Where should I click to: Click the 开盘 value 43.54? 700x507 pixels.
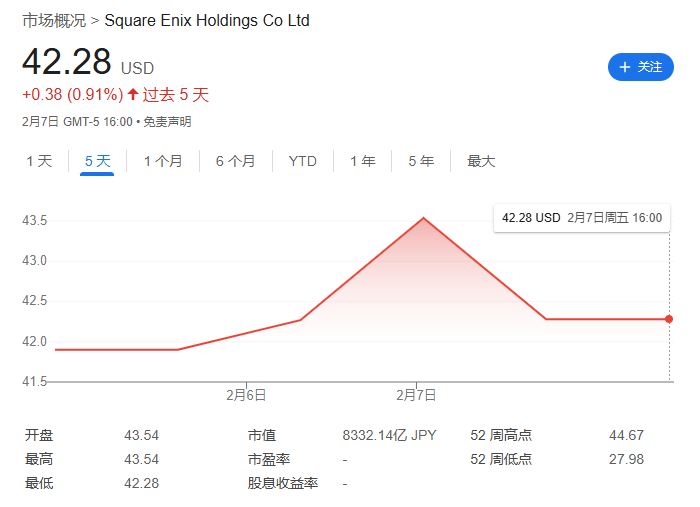(142, 435)
